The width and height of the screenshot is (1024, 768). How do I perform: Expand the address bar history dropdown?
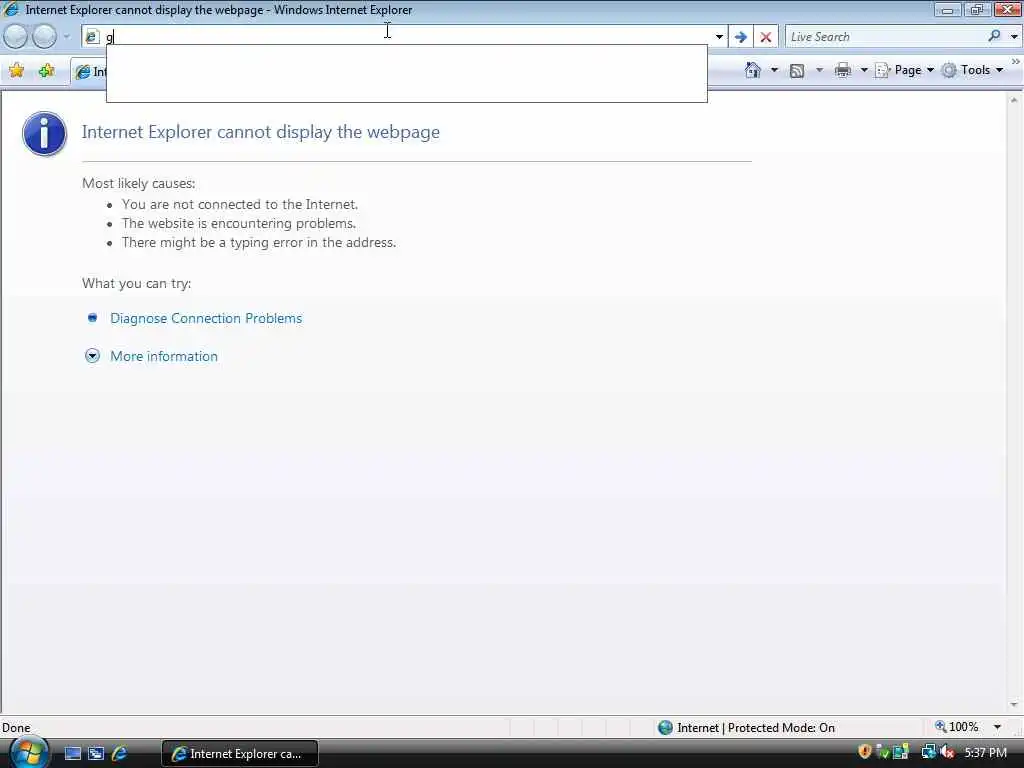click(719, 37)
